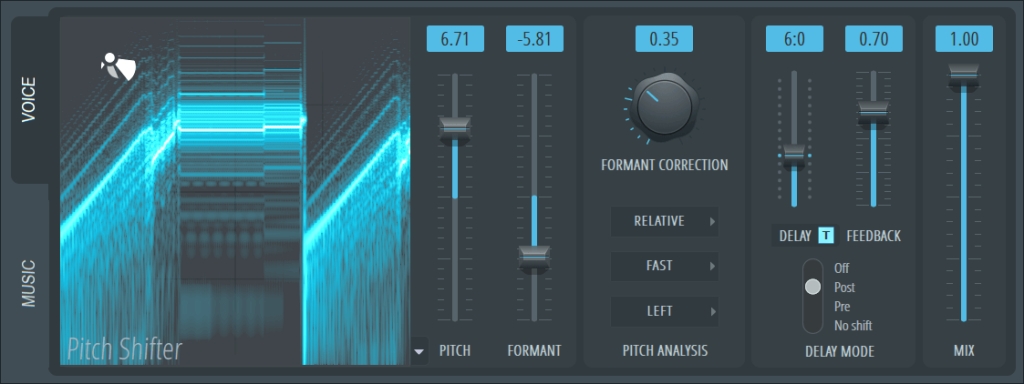This screenshot has height=384, width=1024.
Task: Toggle the tempo sync T button
Action: [x=826, y=235]
